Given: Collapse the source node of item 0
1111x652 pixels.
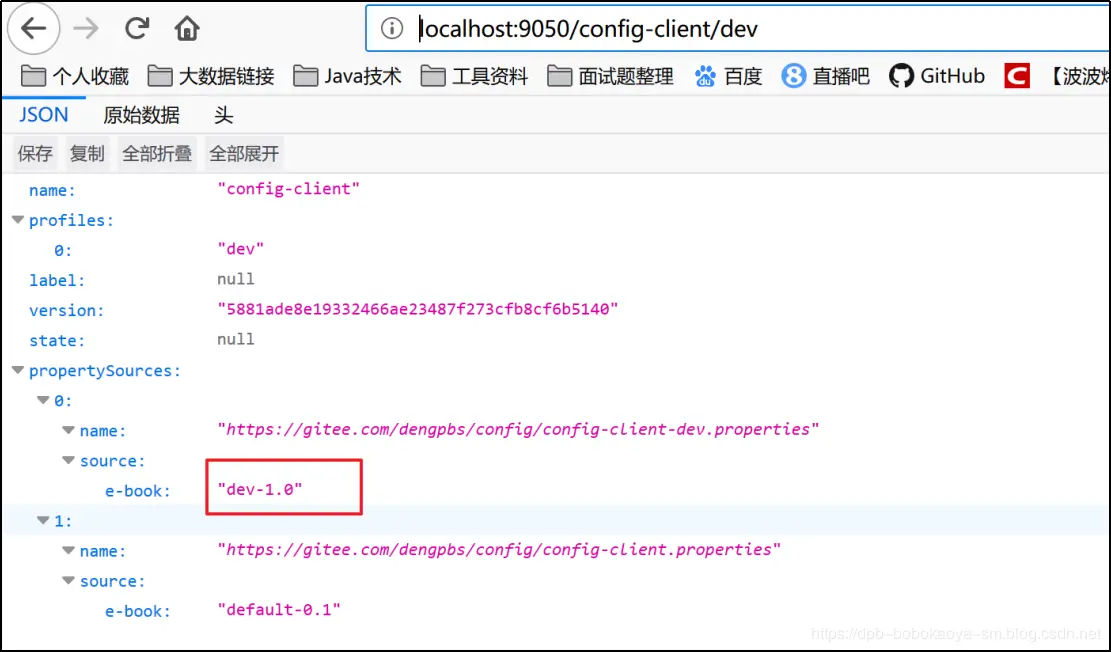Looking at the screenshot, I should (x=69, y=461).
